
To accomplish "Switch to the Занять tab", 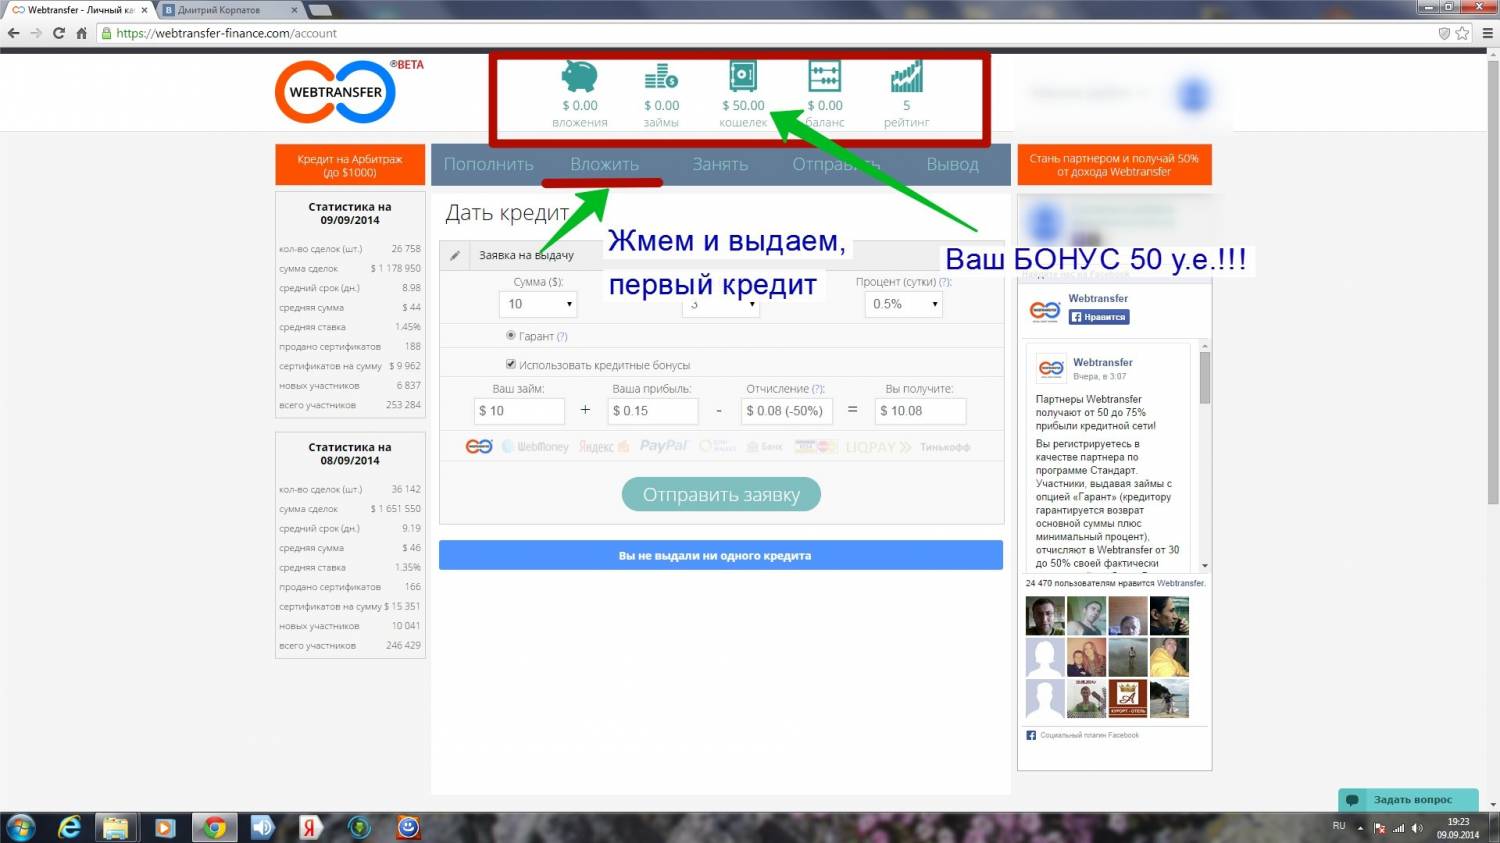I will point(720,164).
